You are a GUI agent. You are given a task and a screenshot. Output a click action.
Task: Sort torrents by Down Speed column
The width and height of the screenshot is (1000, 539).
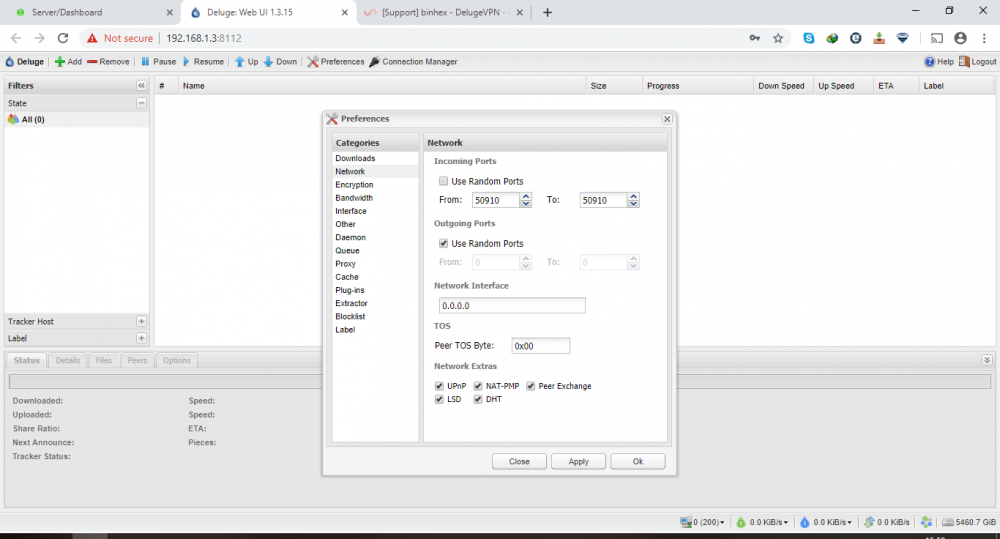pos(782,85)
